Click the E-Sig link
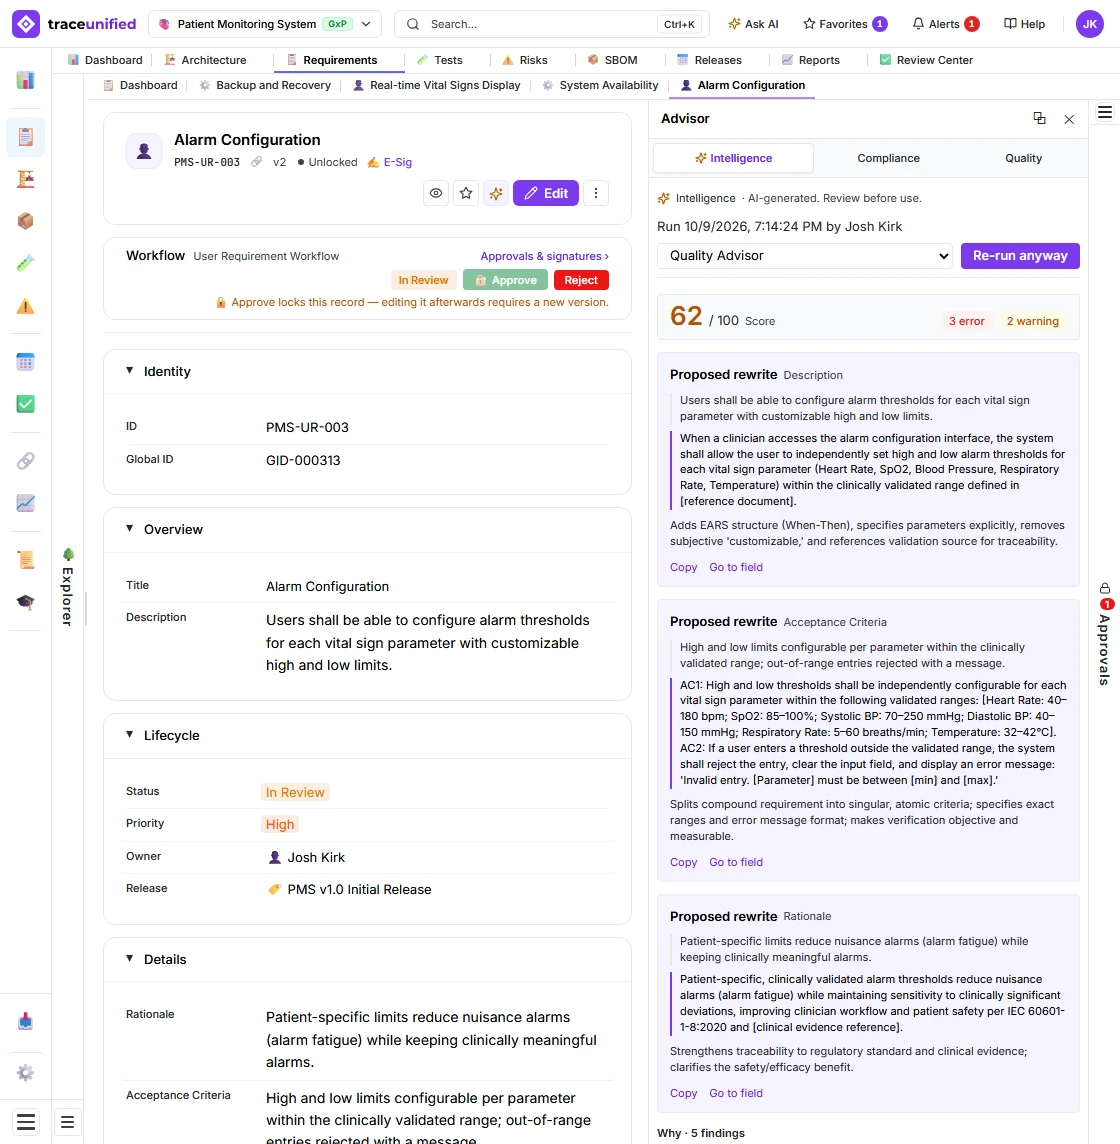Viewport: 1120px width, 1144px height. [390, 162]
